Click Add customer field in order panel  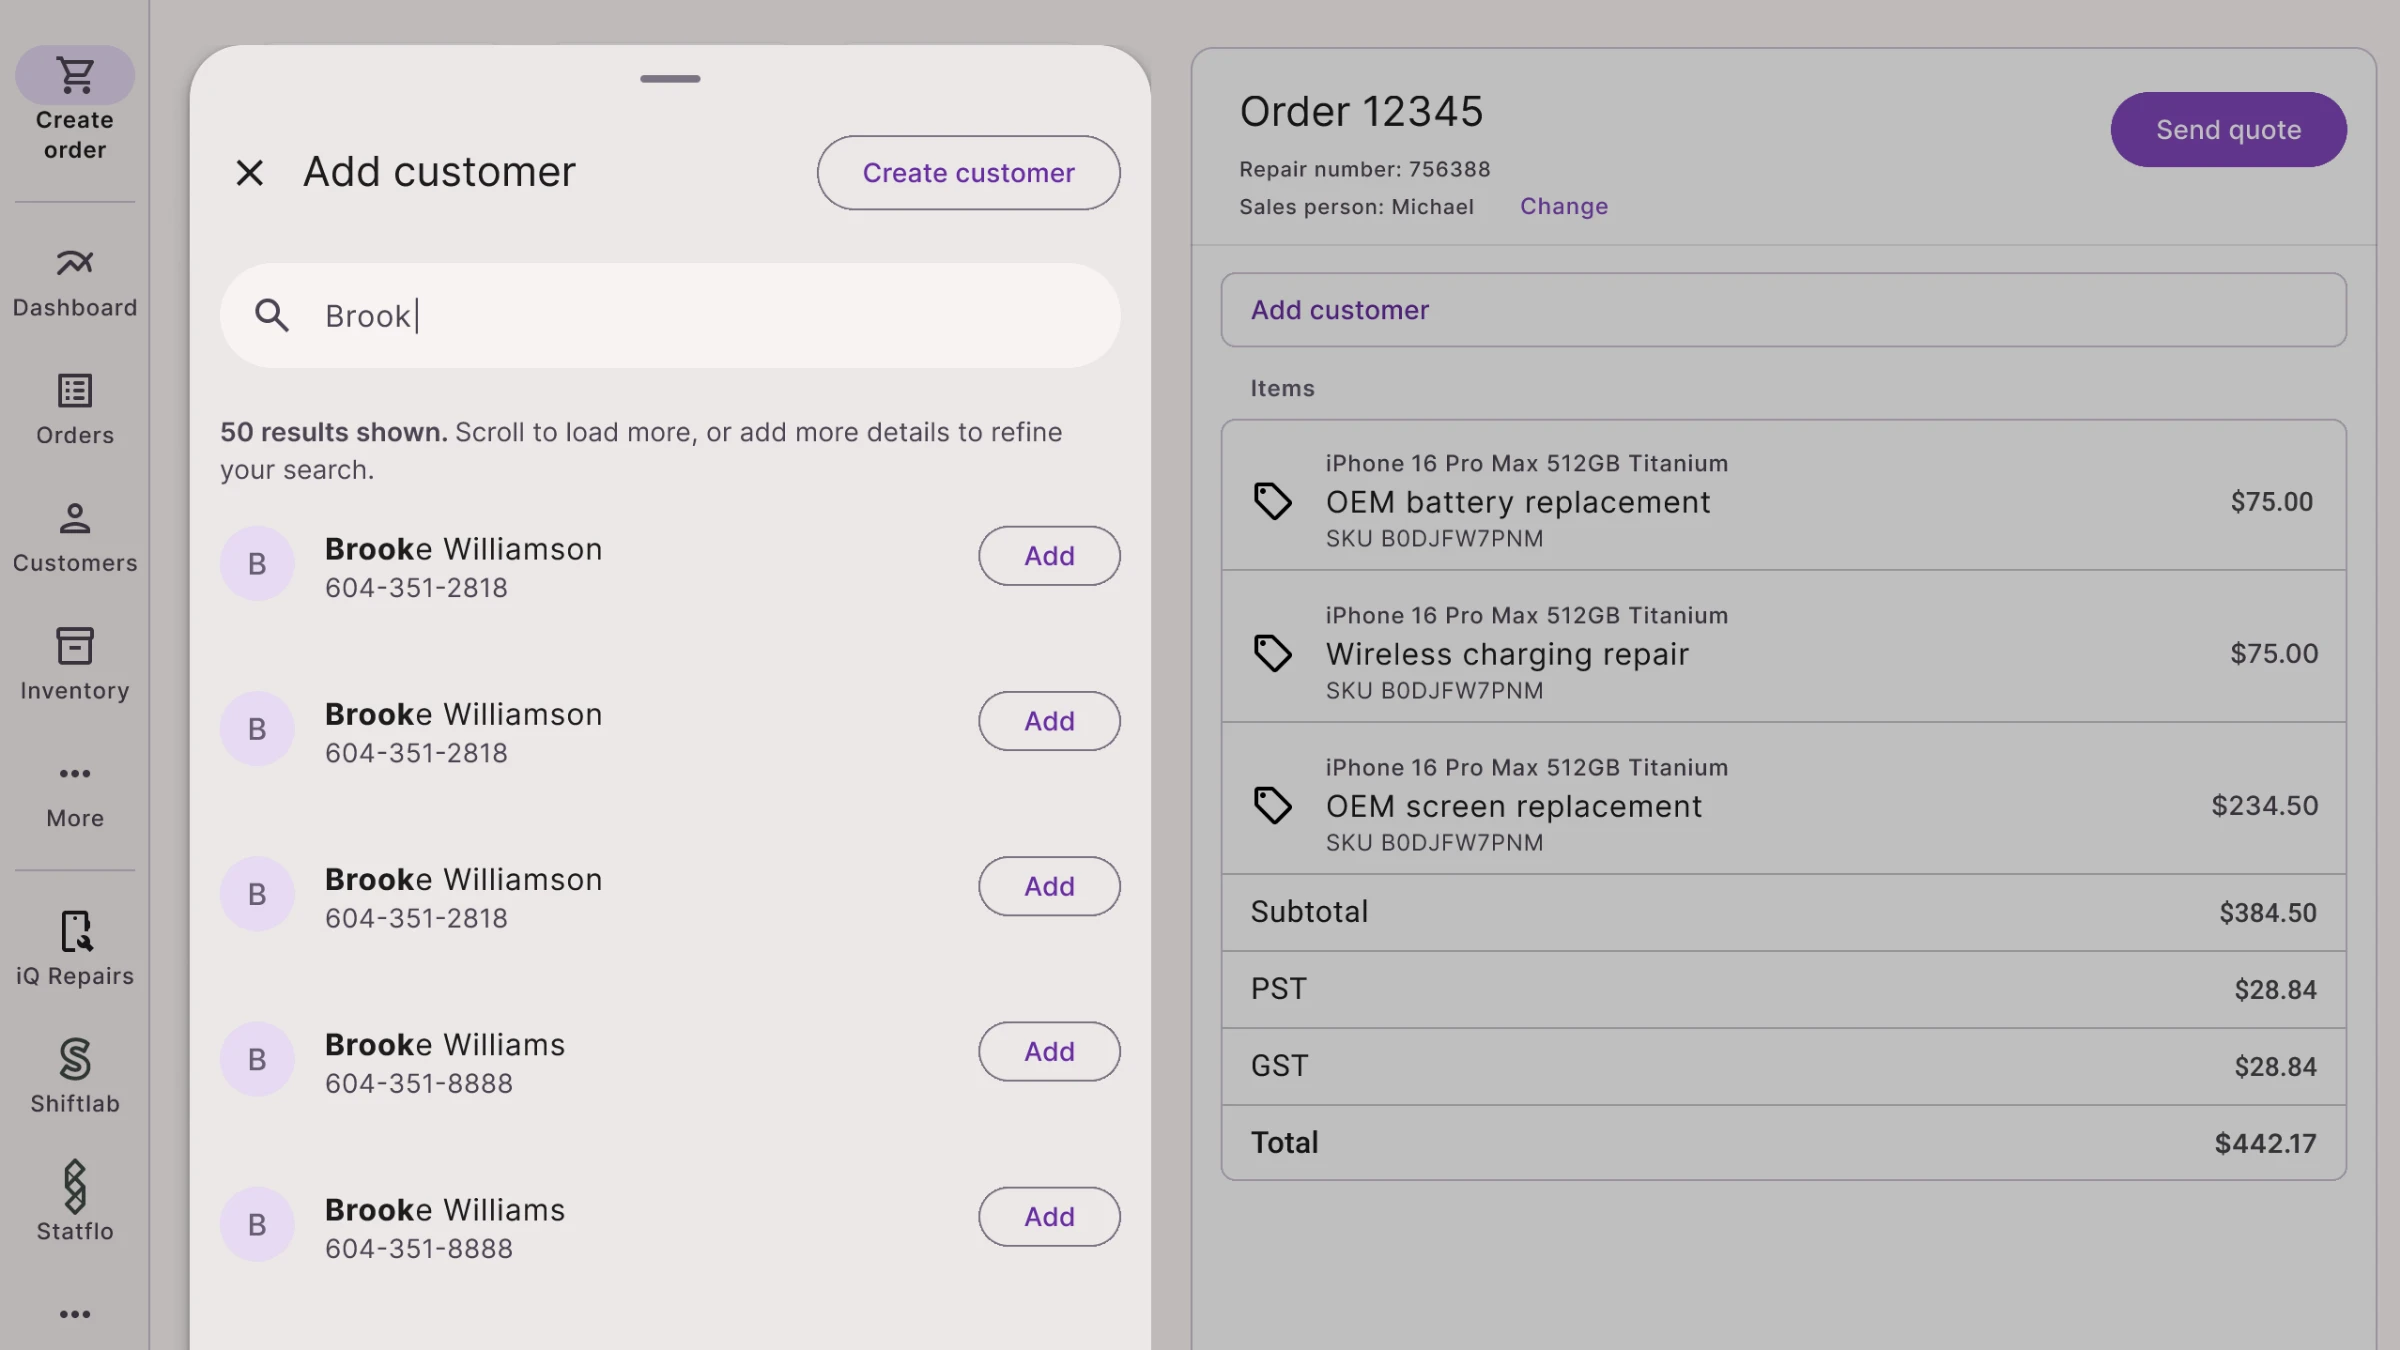click(x=1783, y=310)
